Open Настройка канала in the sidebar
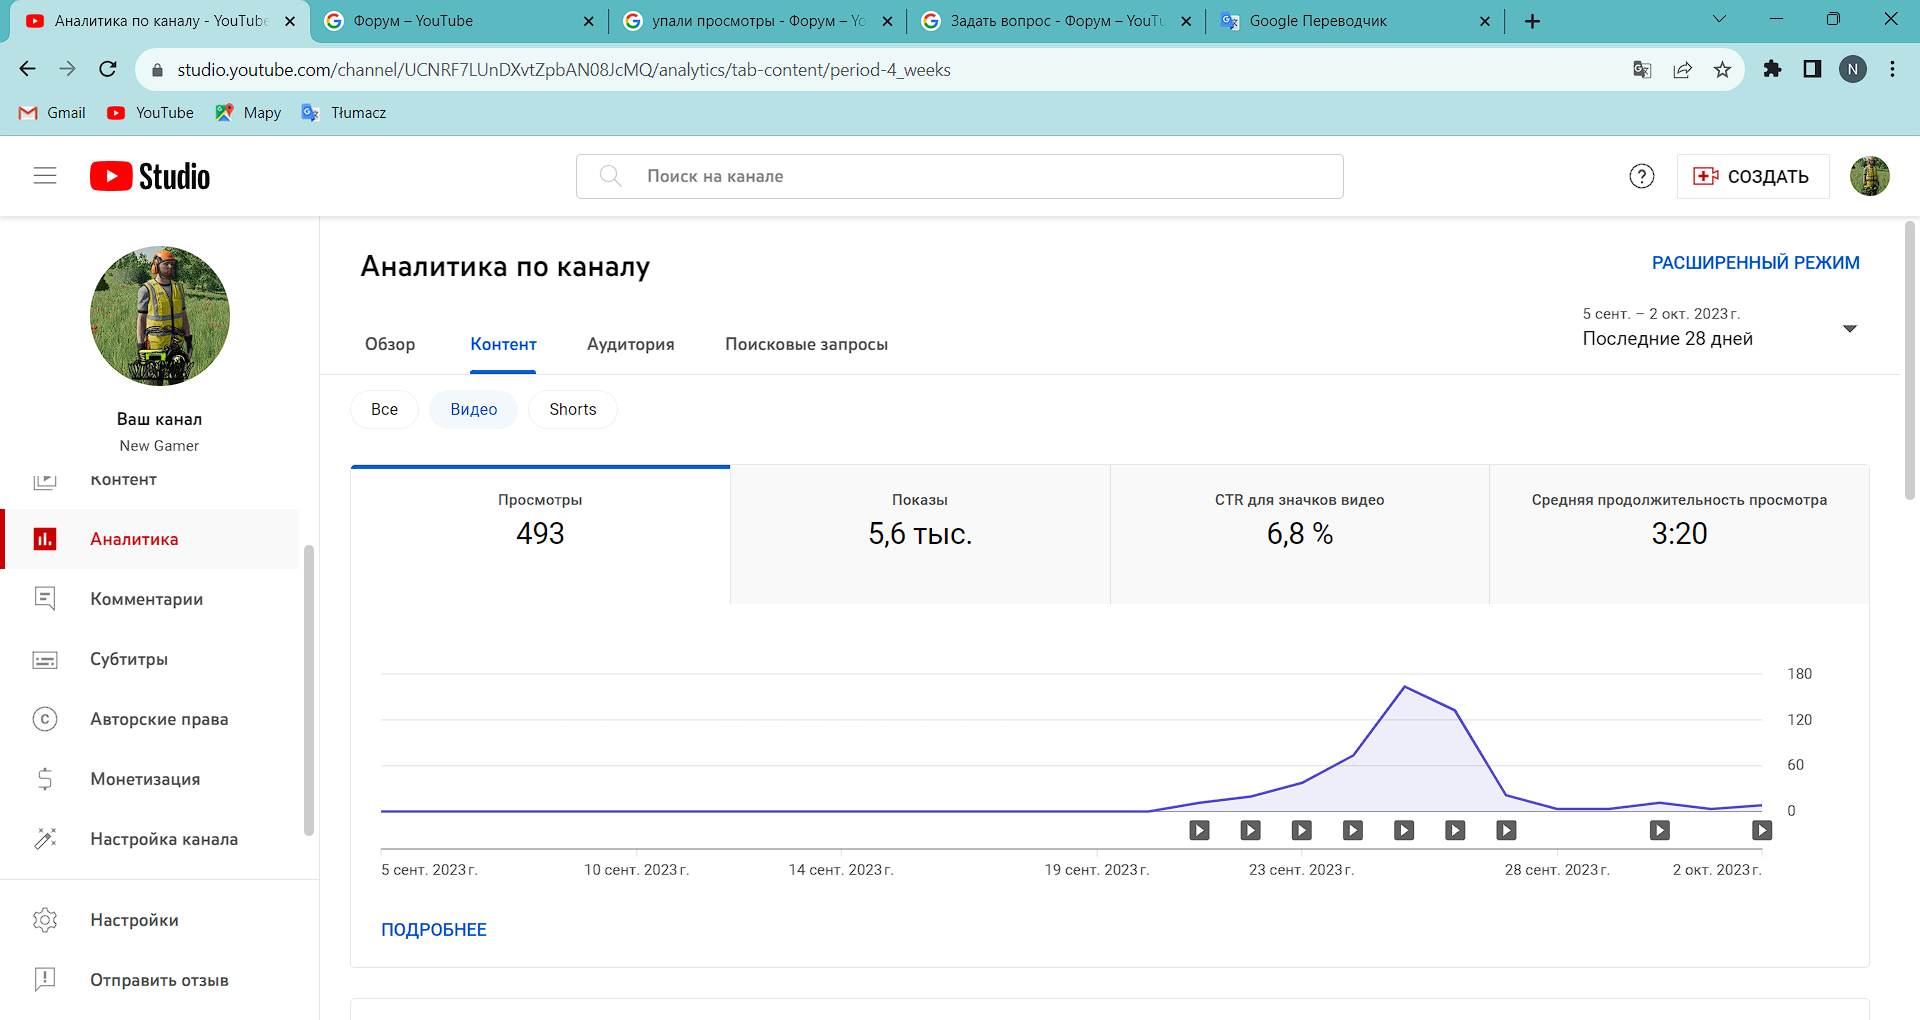Image resolution: width=1920 pixels, height=1020 pixels. (x=150, y=839)
